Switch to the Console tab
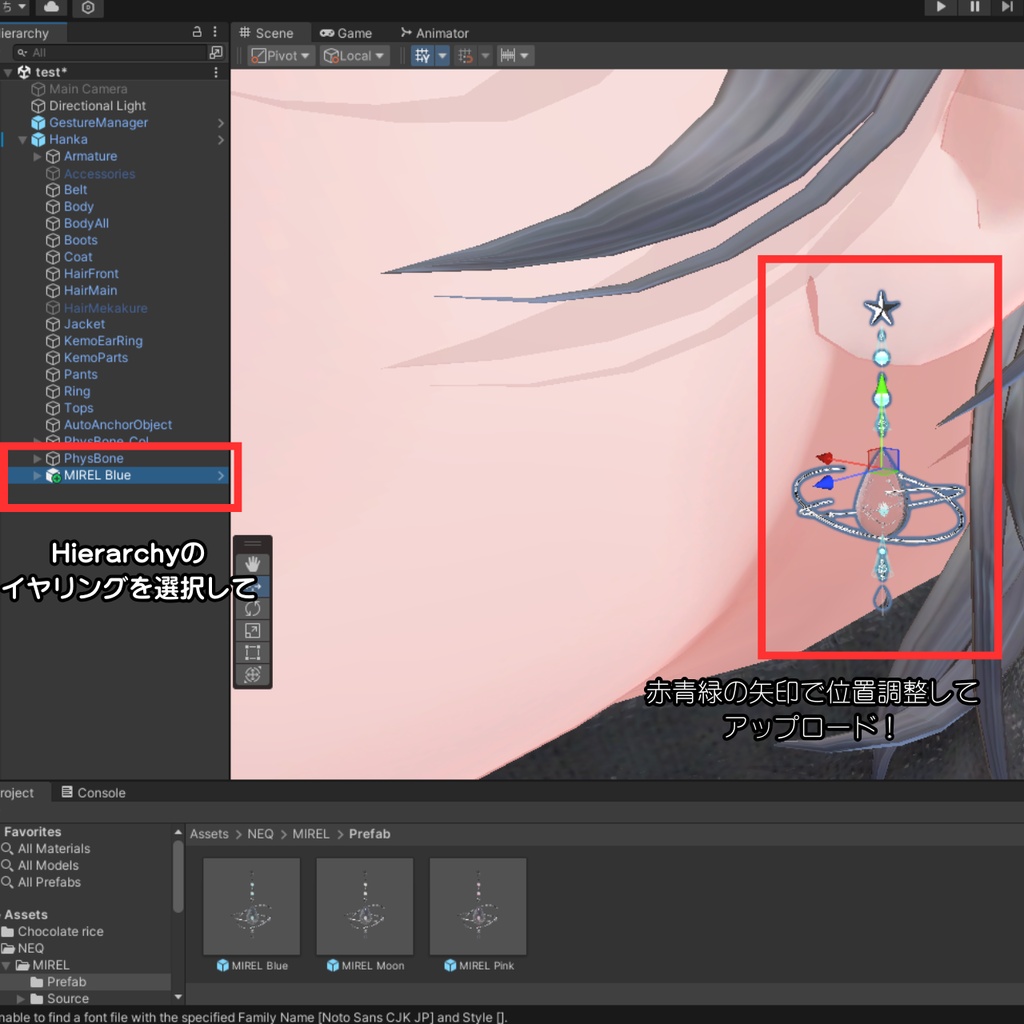1024x1024 pixels. [93, 792]
